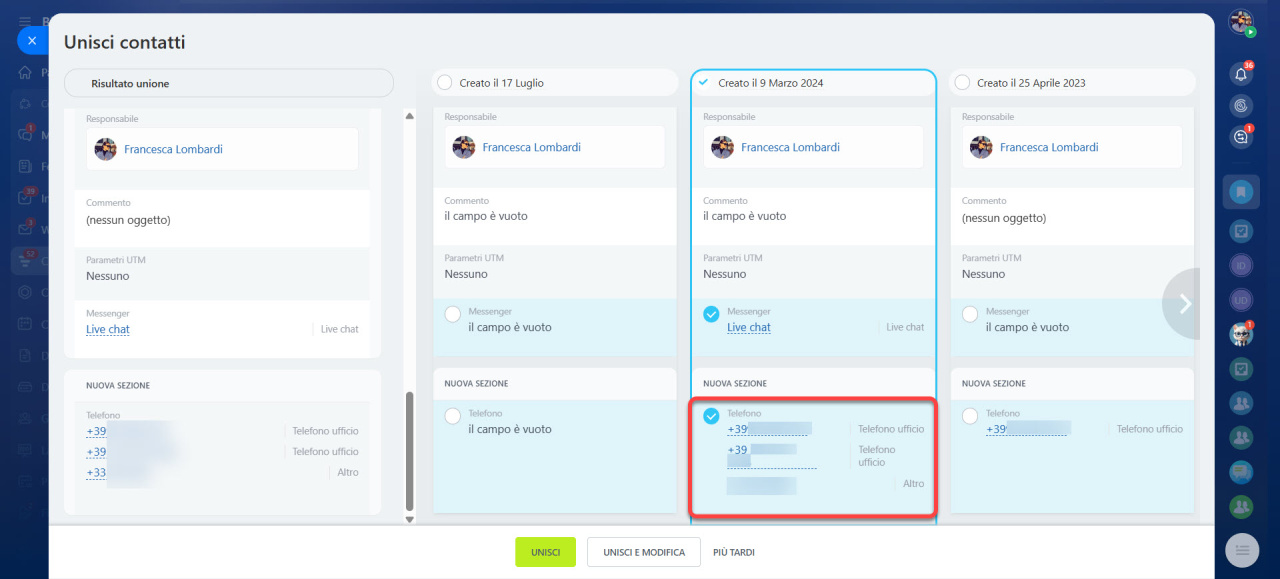Open the hamburger main menu icon
1280x579 pixels.
[25, 20]
